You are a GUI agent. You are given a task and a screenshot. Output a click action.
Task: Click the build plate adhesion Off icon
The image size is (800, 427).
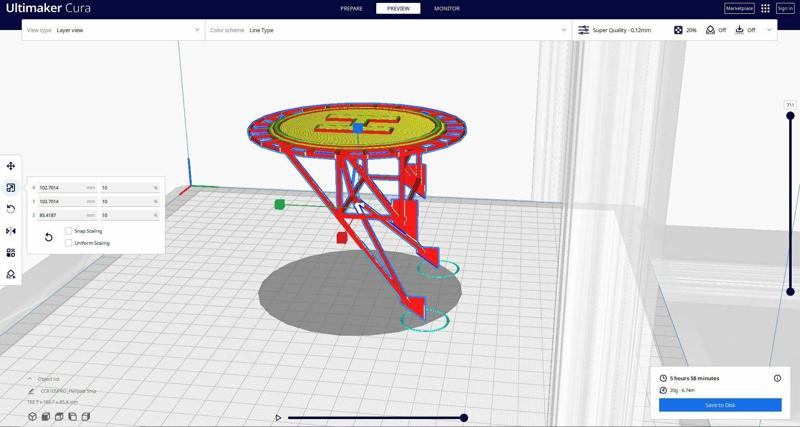click(739, 30)
